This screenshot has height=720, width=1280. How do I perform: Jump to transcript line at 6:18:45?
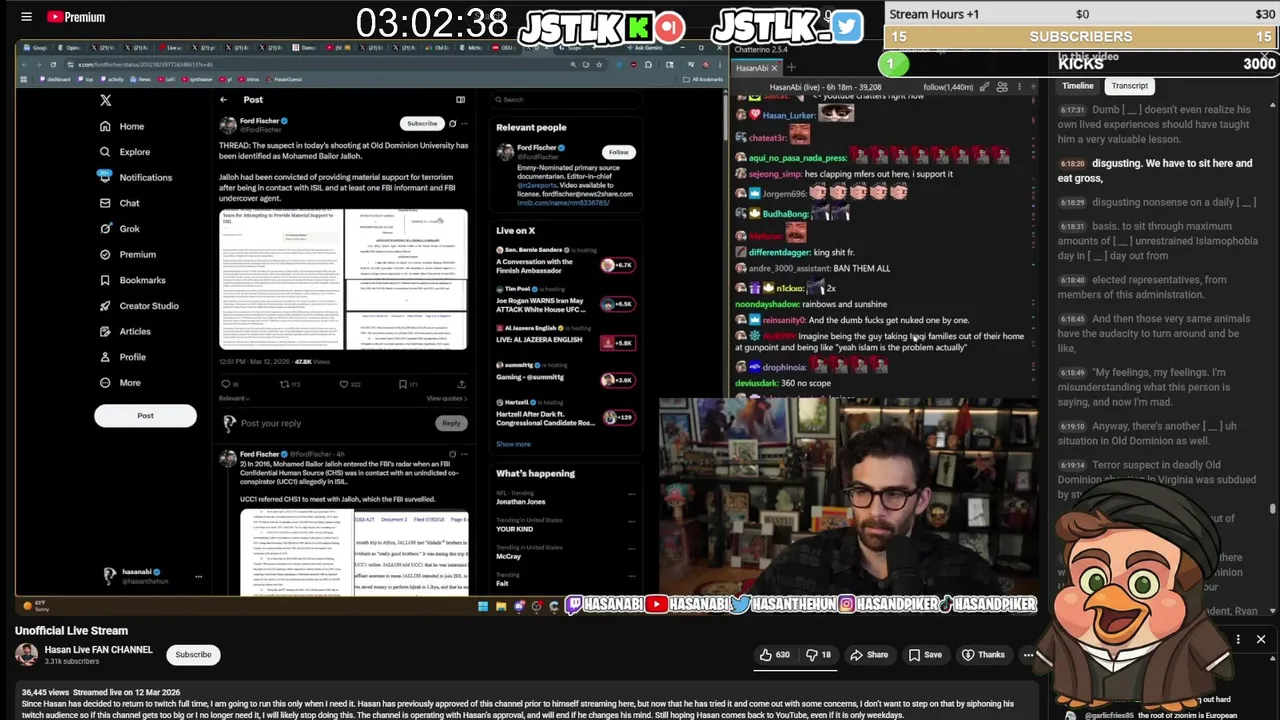coord(1155,333)
